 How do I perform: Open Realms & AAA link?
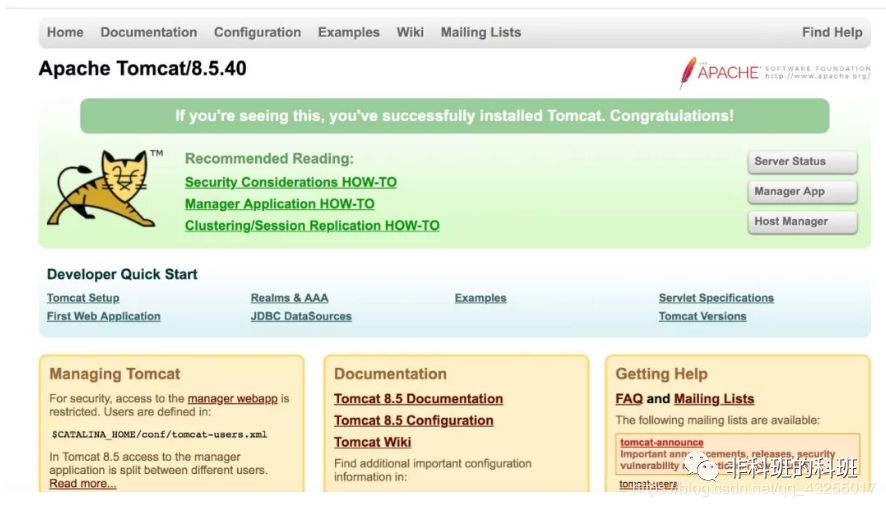[x=289, y=298]
